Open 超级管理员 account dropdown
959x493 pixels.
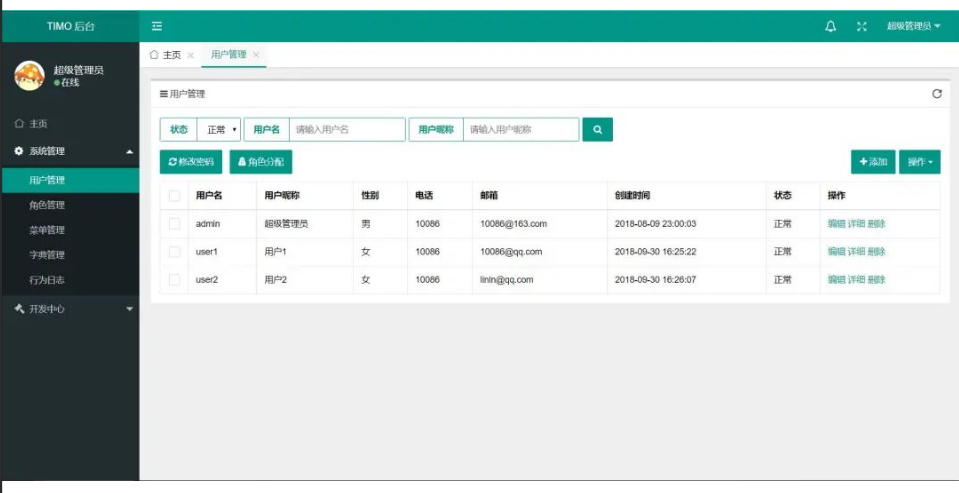(914, 26)
